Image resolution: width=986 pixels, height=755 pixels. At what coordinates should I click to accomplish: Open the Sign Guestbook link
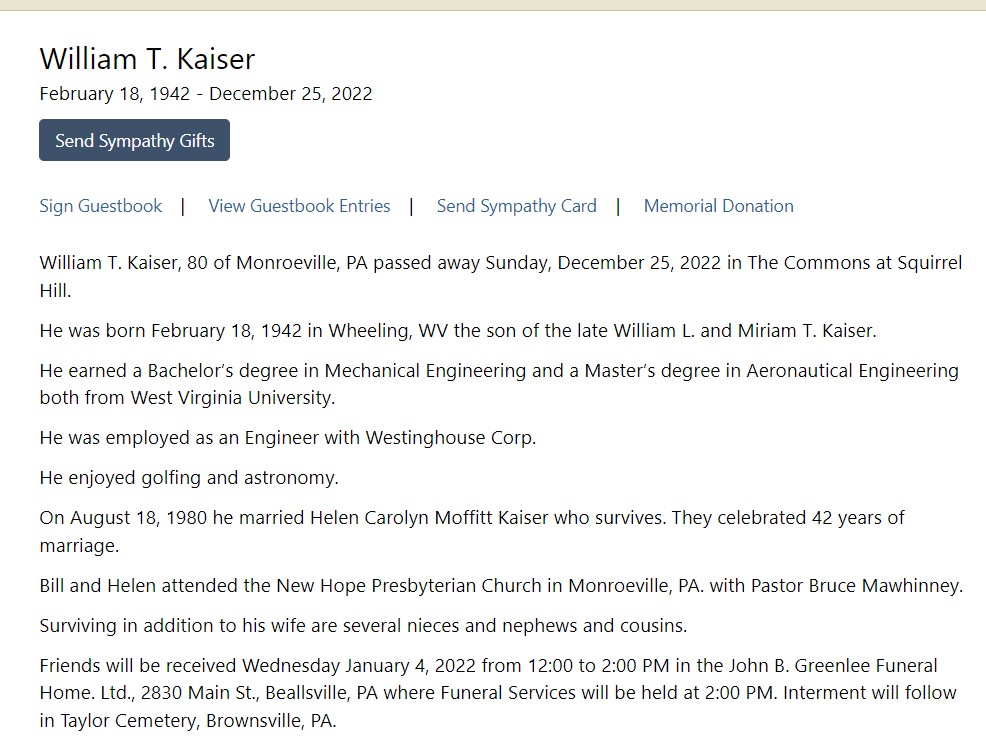coord(101,206)
